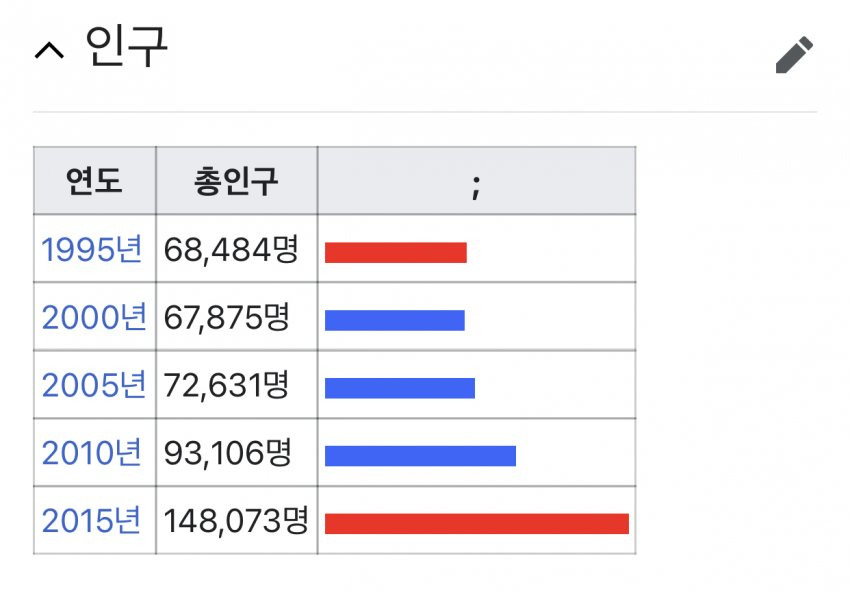Image resolution: width=850 pixels, height=592 pixels.
Task: Click the 연도 column header
Action: [94, 181]
